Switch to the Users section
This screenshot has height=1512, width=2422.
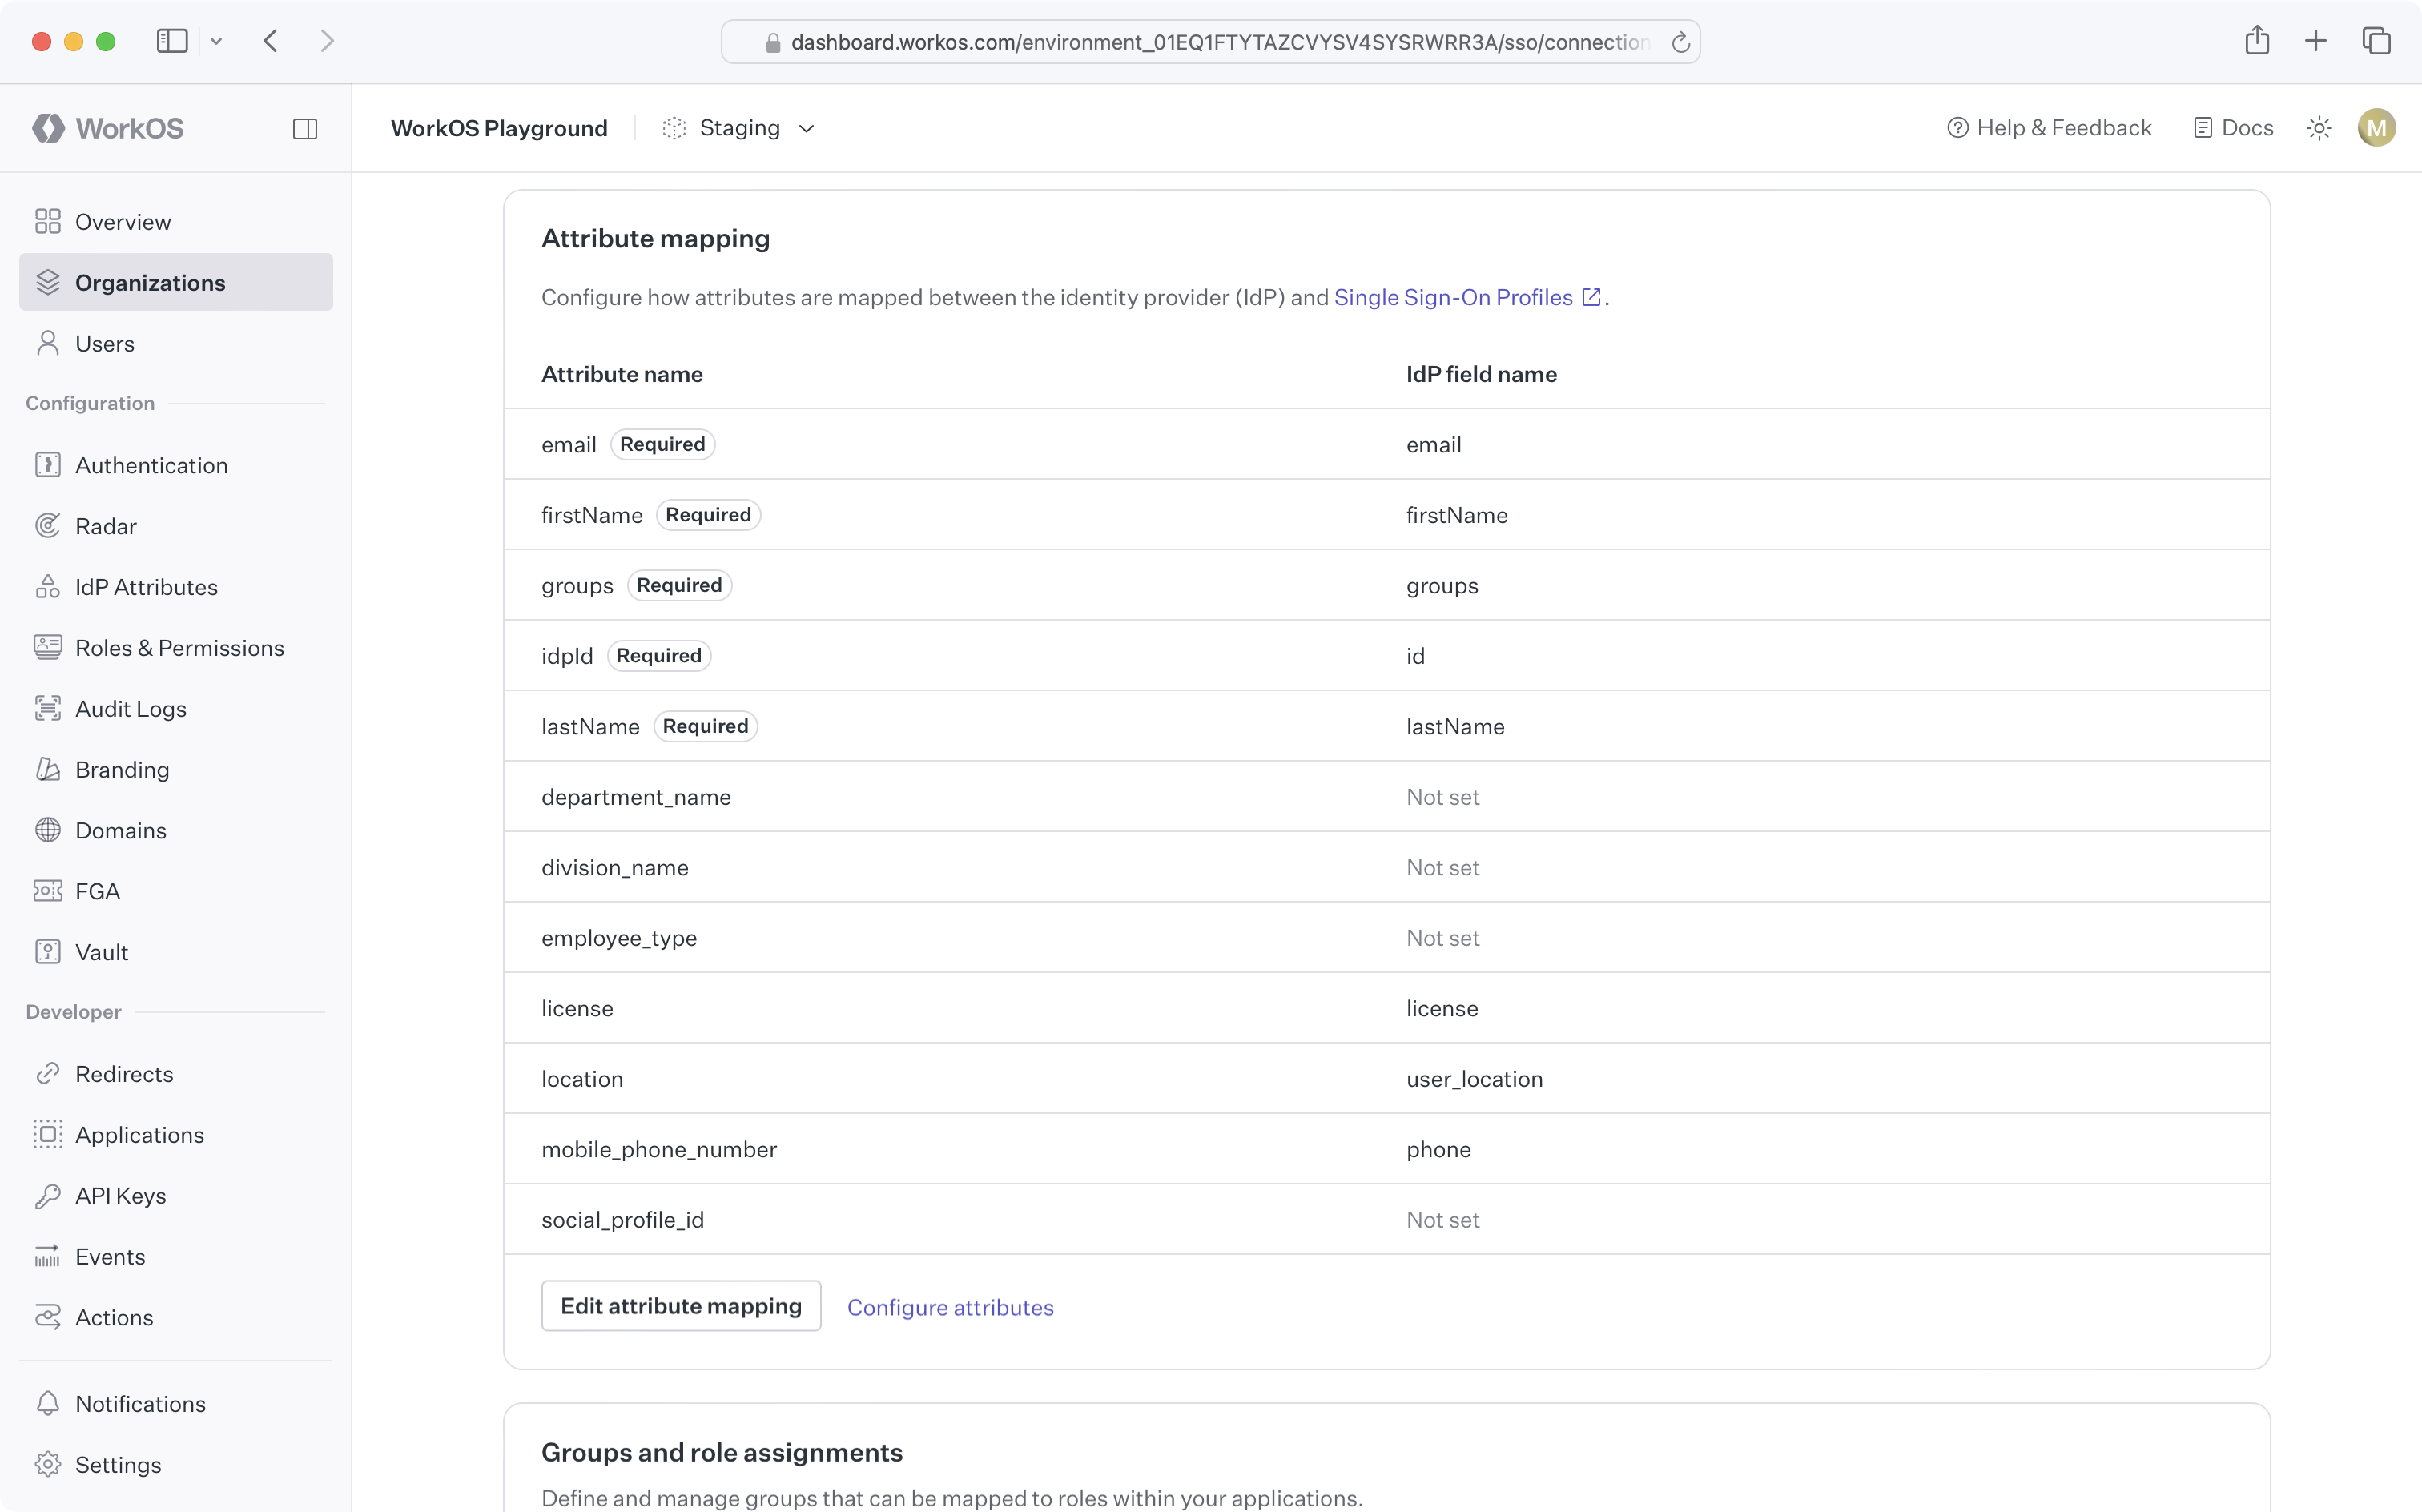coord(105,343)
